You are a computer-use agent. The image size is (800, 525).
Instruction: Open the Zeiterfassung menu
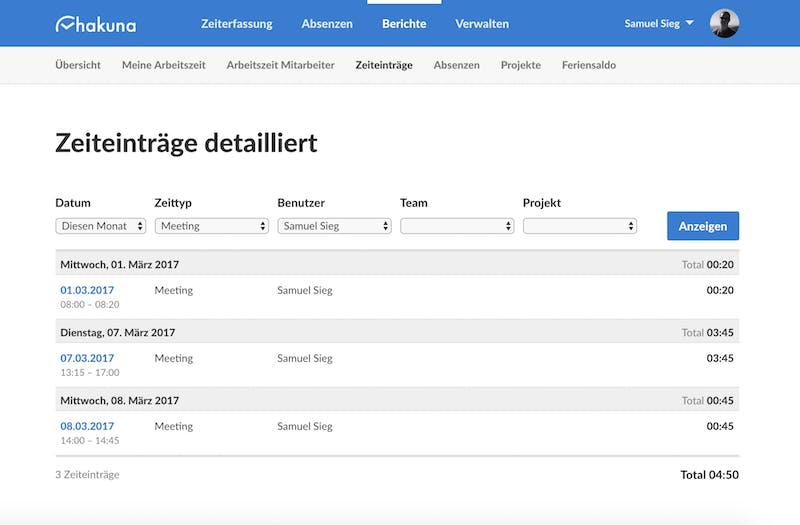237,24
